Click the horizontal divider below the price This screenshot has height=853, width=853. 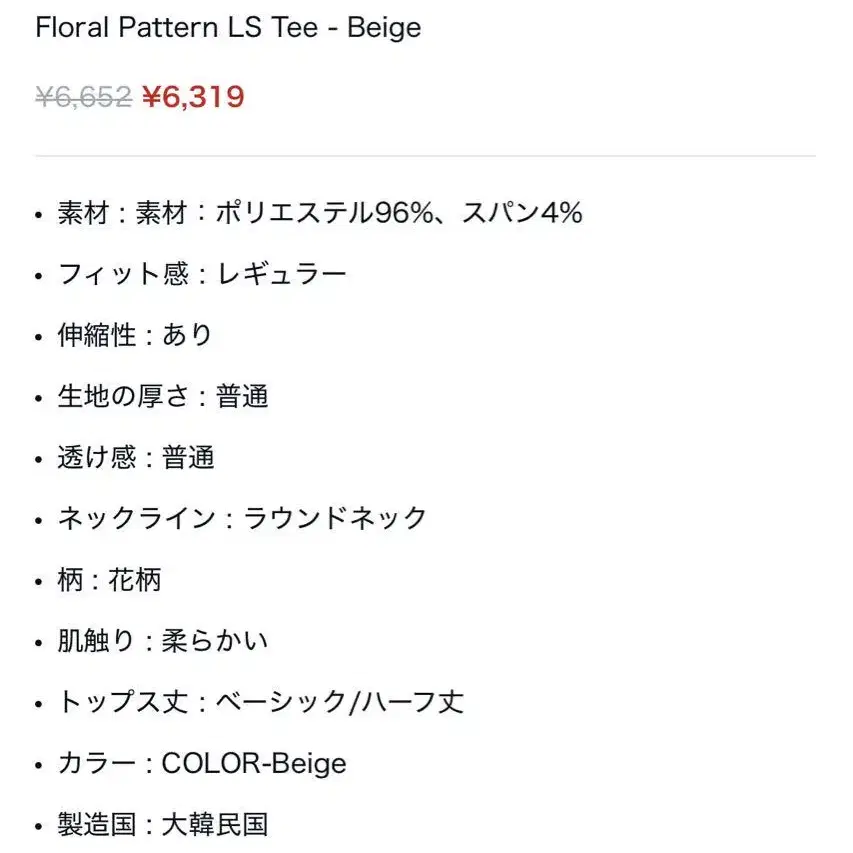425,156
